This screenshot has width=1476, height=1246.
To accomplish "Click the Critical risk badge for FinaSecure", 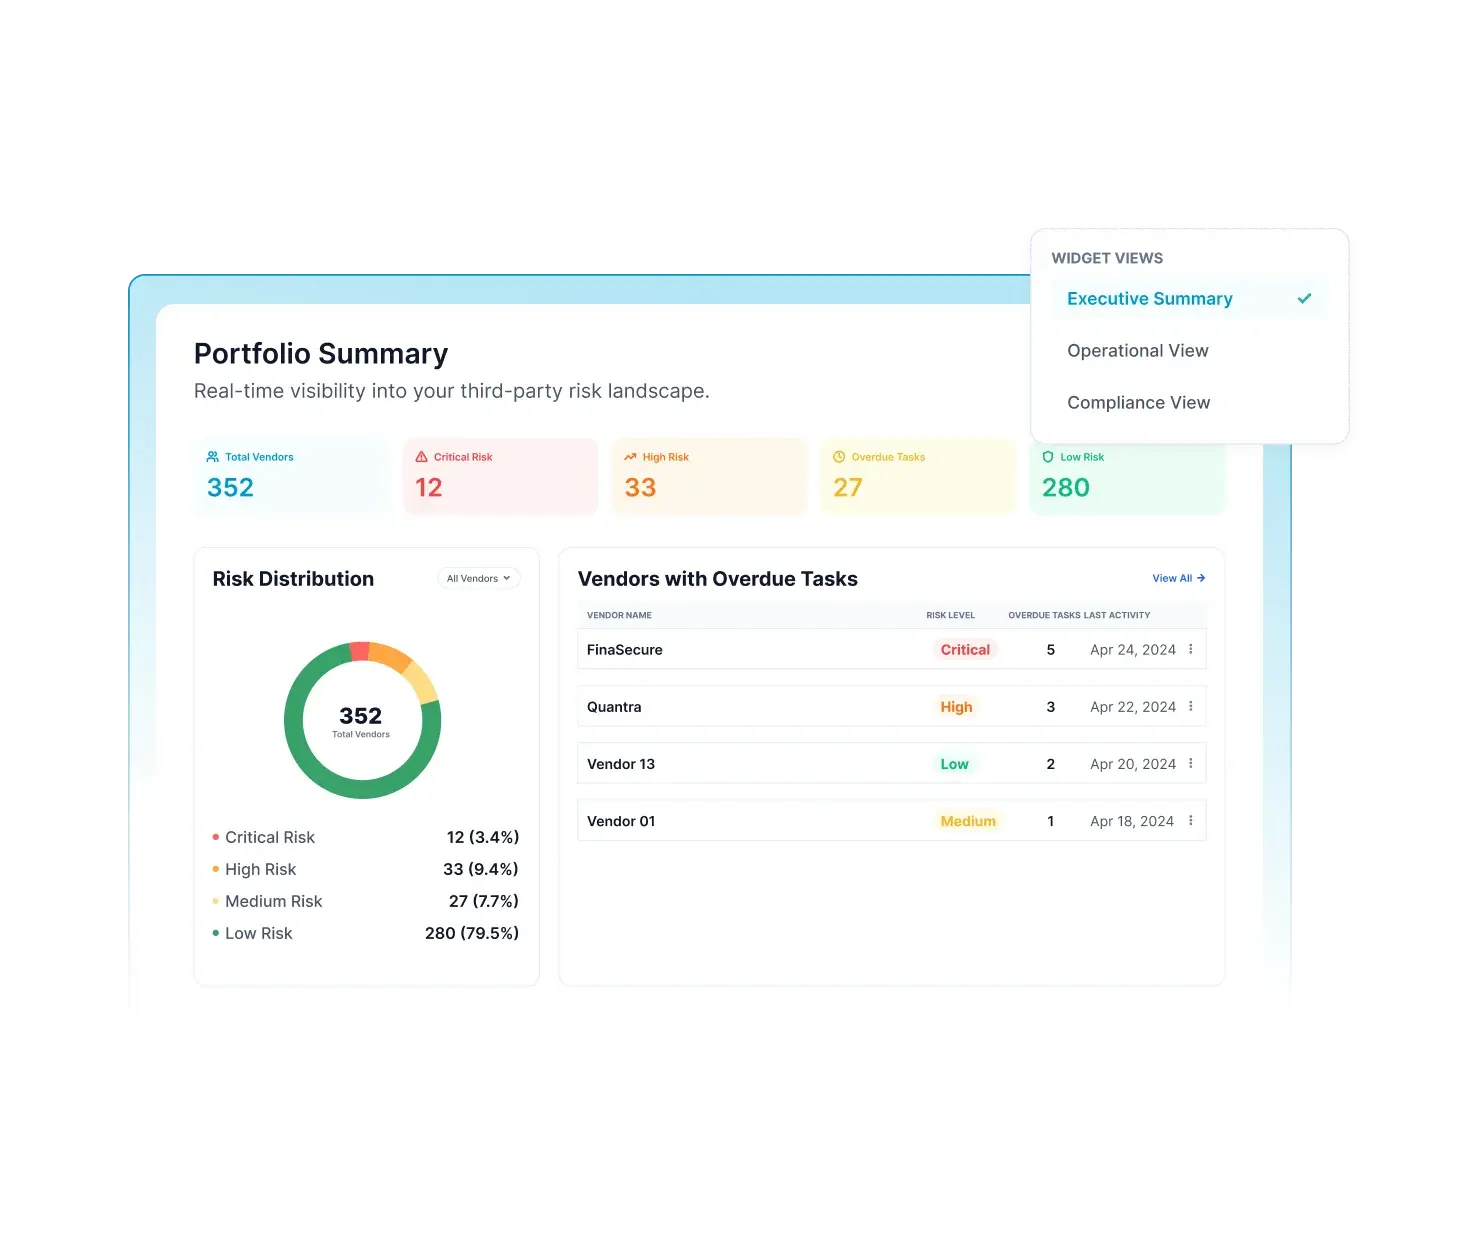I will tap(965, 650).
